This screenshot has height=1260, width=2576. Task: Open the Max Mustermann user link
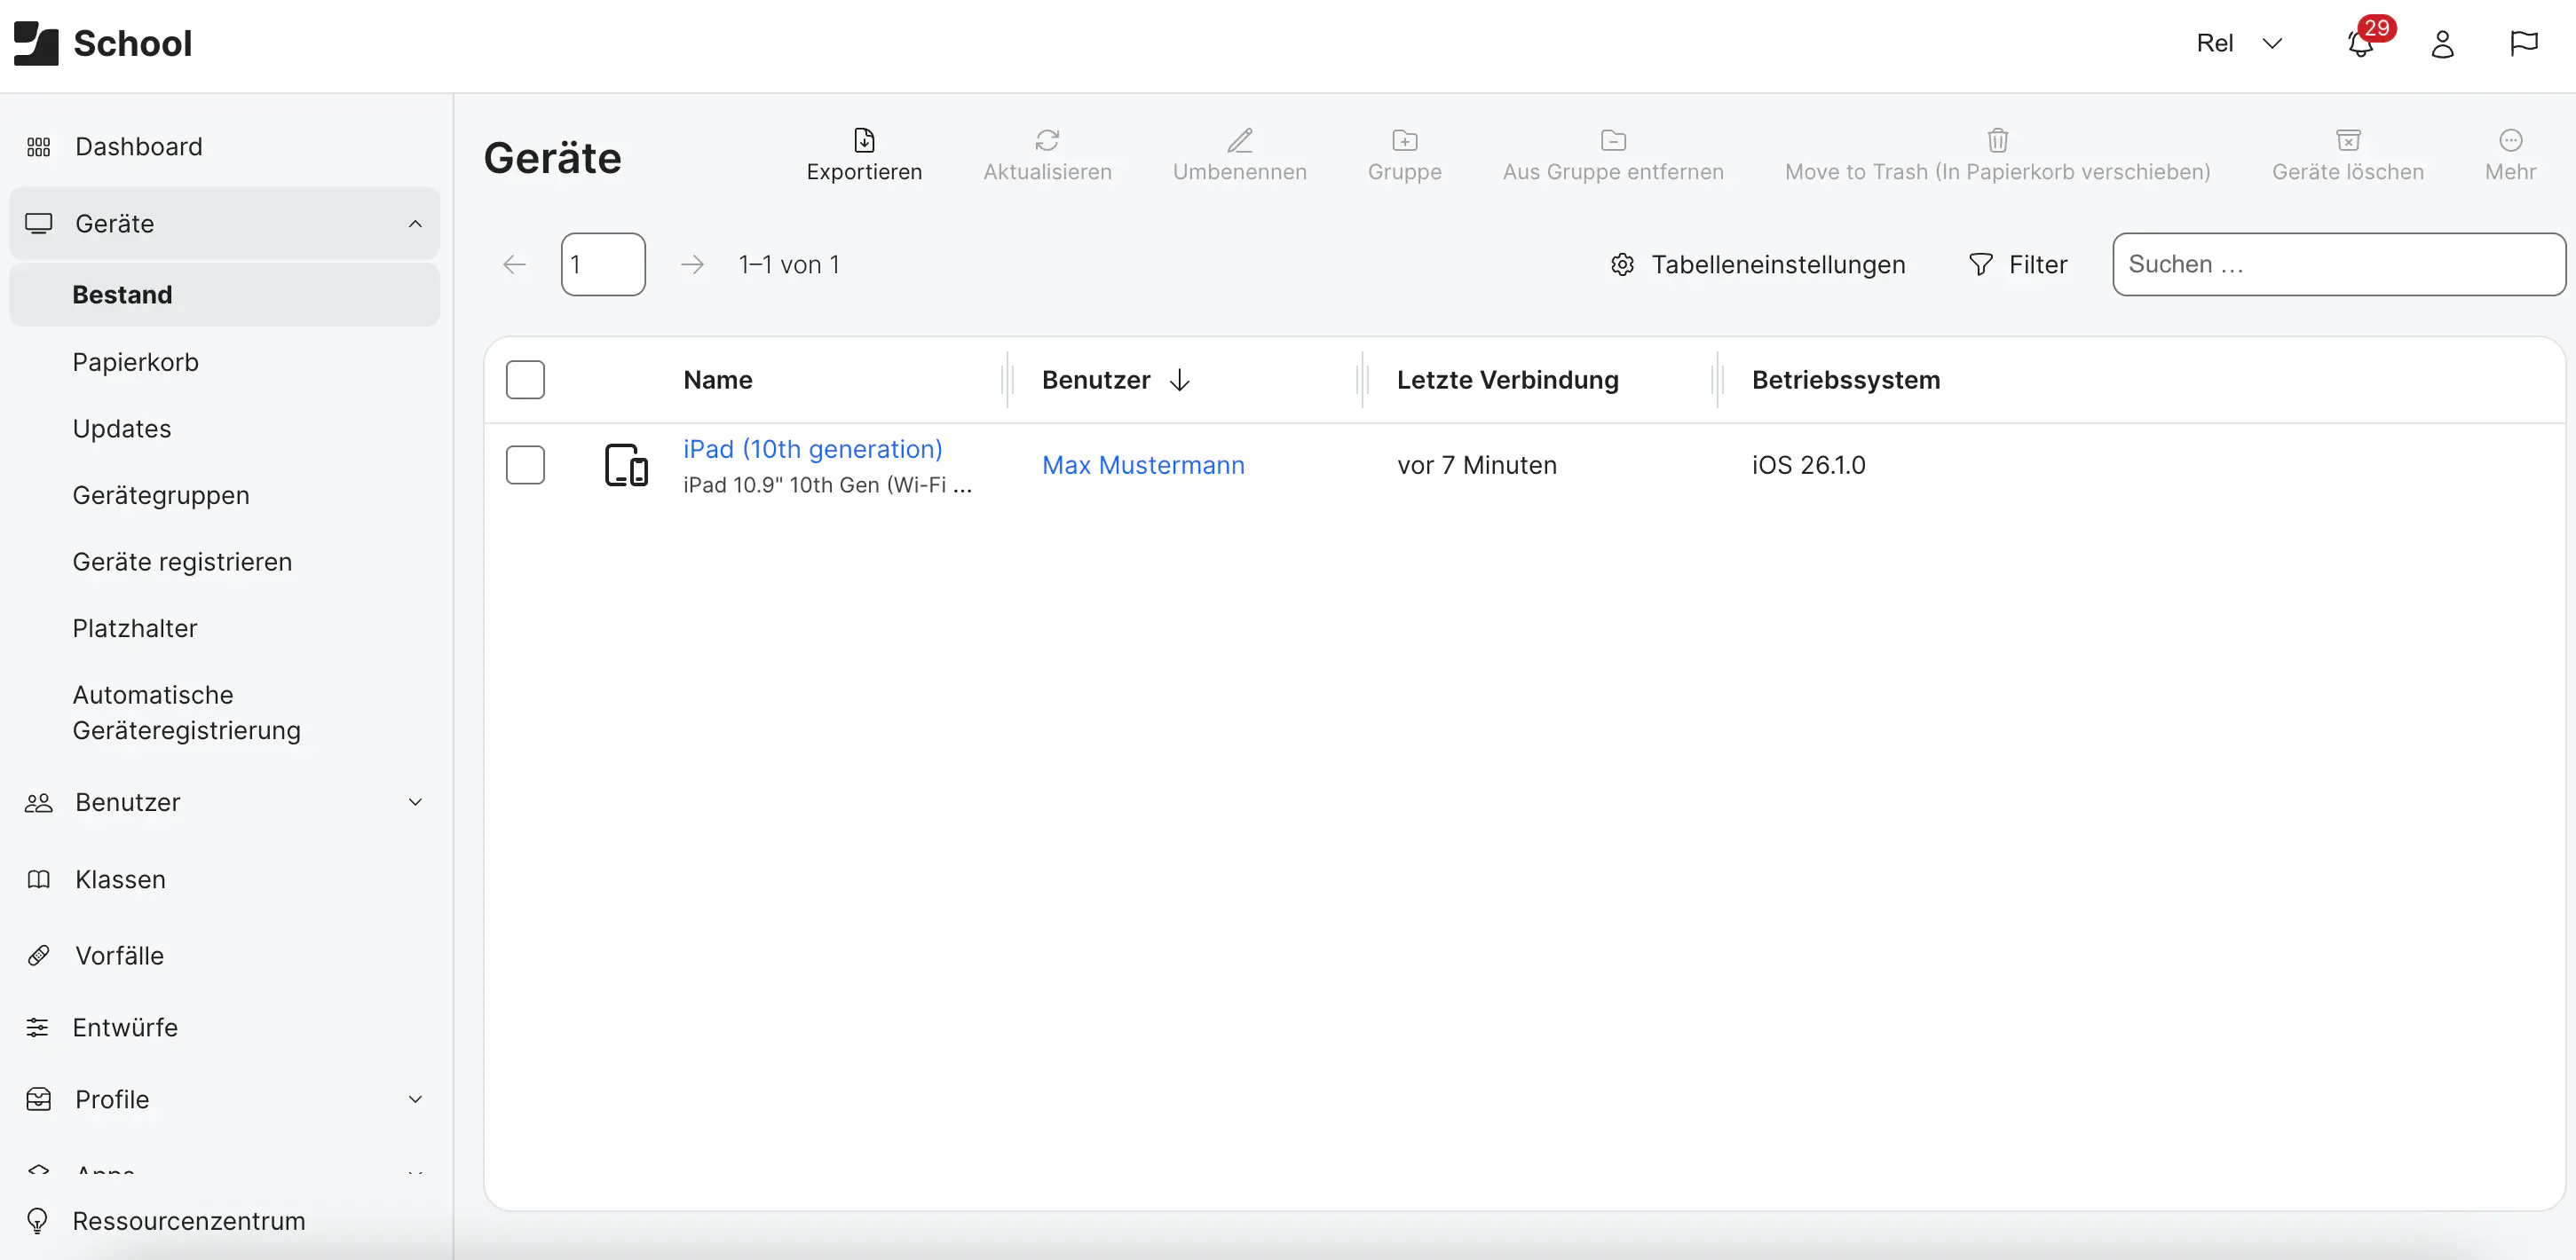1143,464
